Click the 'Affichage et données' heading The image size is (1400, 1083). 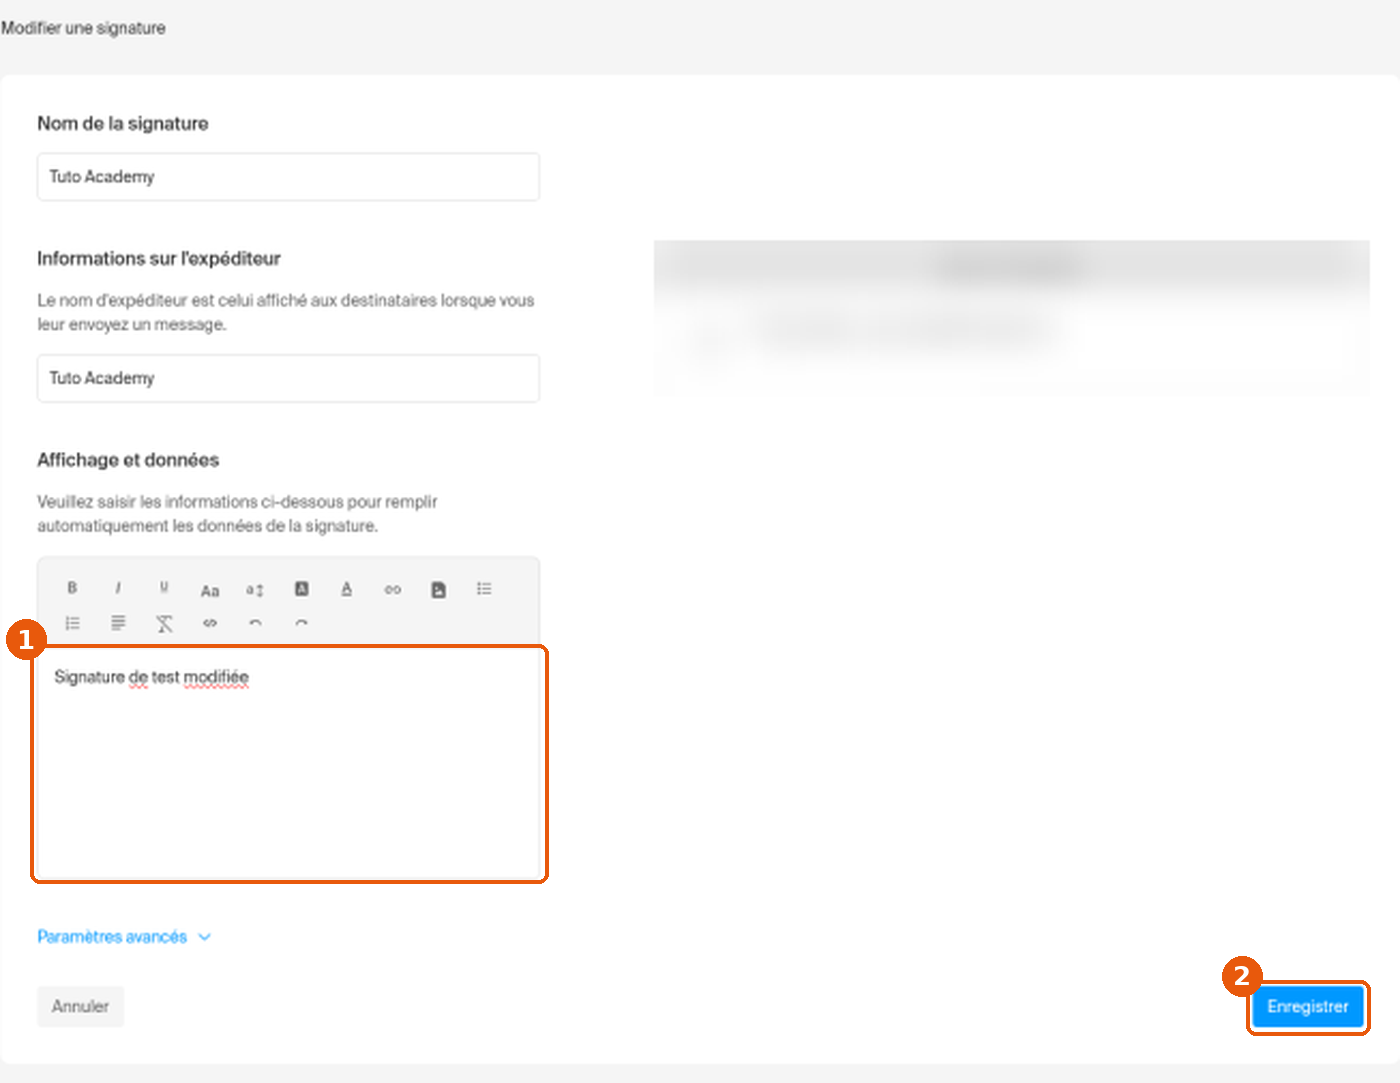tap(128, 460)
